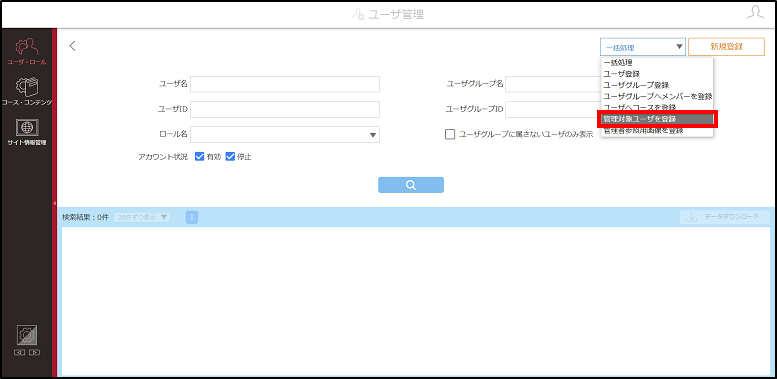Image resolution: width=777 pixels, height=379 pixels.
Task: Open the コース・コンテンツ sidebar section
Action: pyautogui.click(x=27, y=92)
